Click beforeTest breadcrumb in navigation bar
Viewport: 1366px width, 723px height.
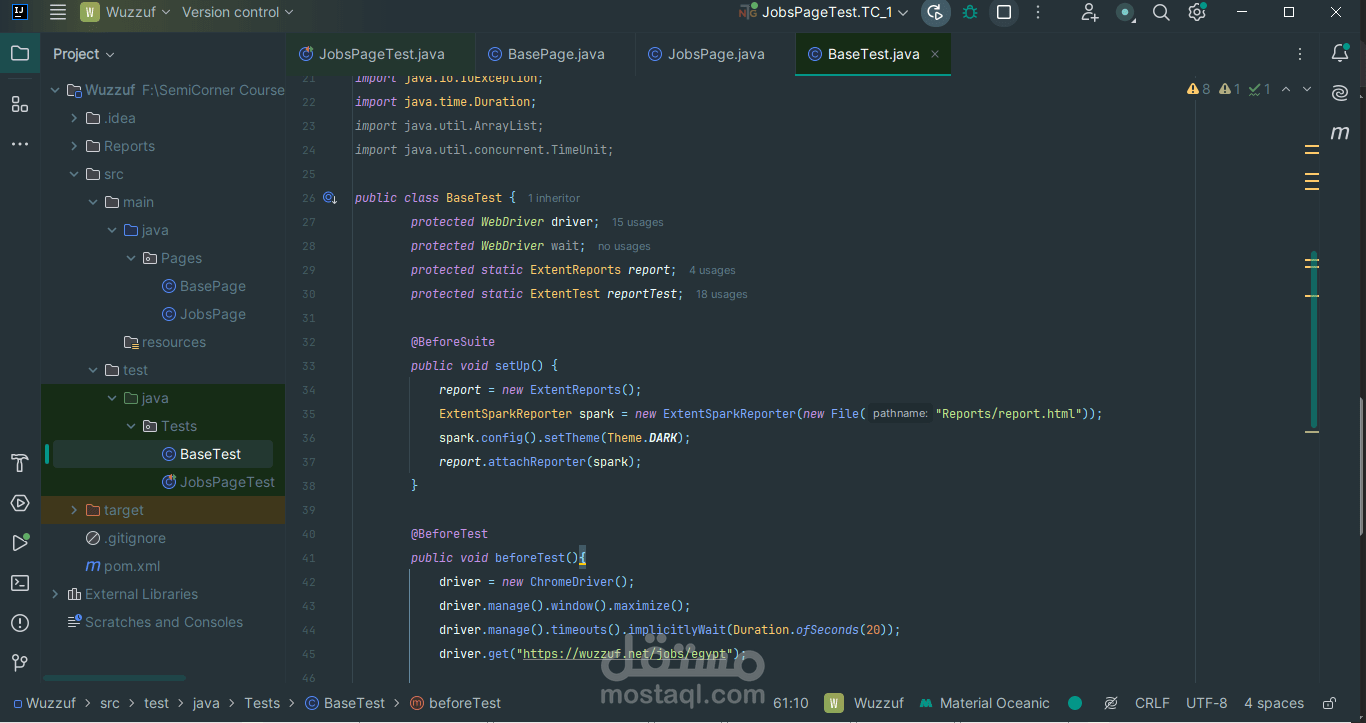pyautogui.click(x=455, y=703)
